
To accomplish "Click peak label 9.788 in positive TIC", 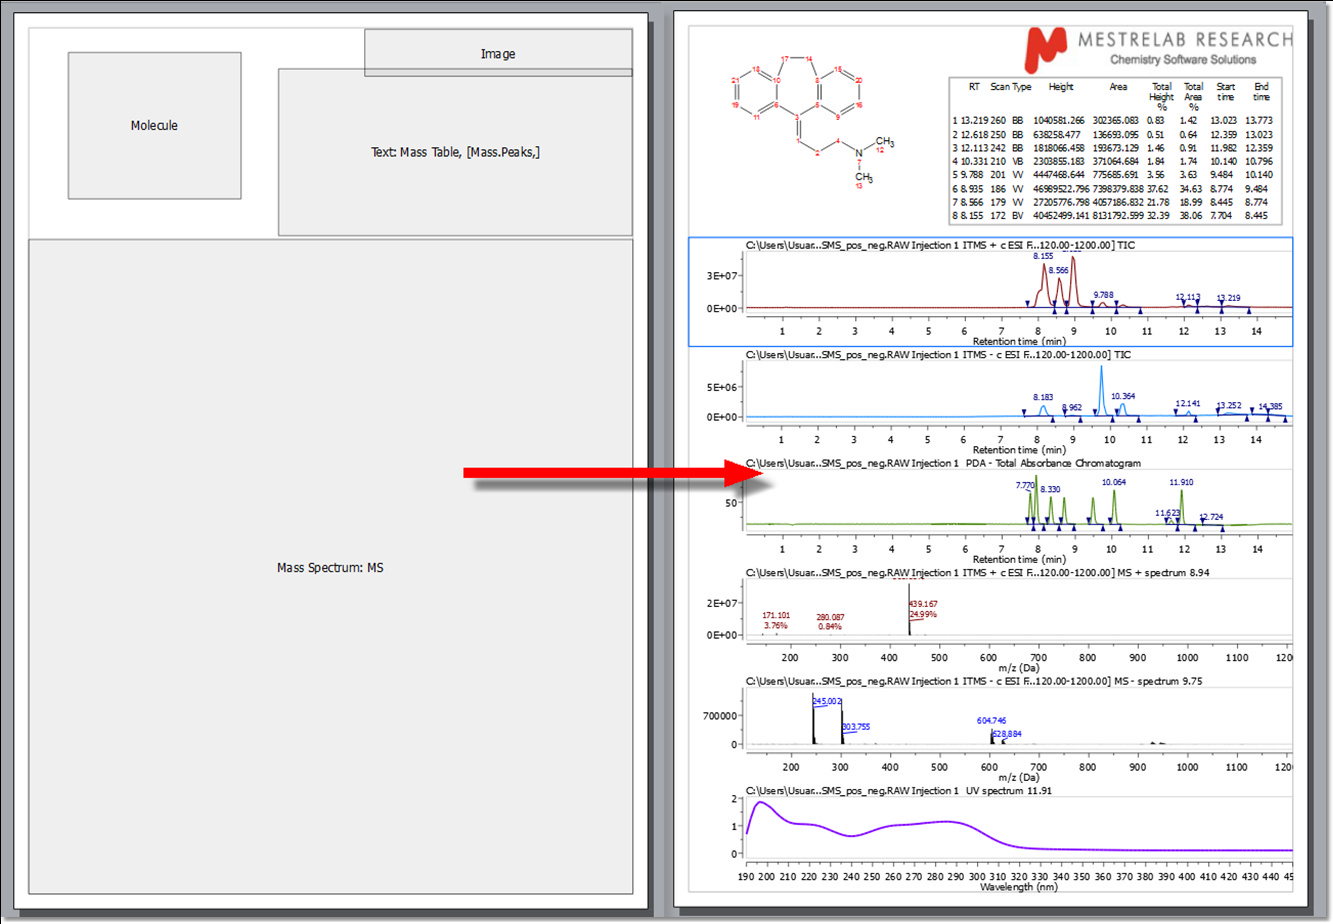I will click(1103, 295).
